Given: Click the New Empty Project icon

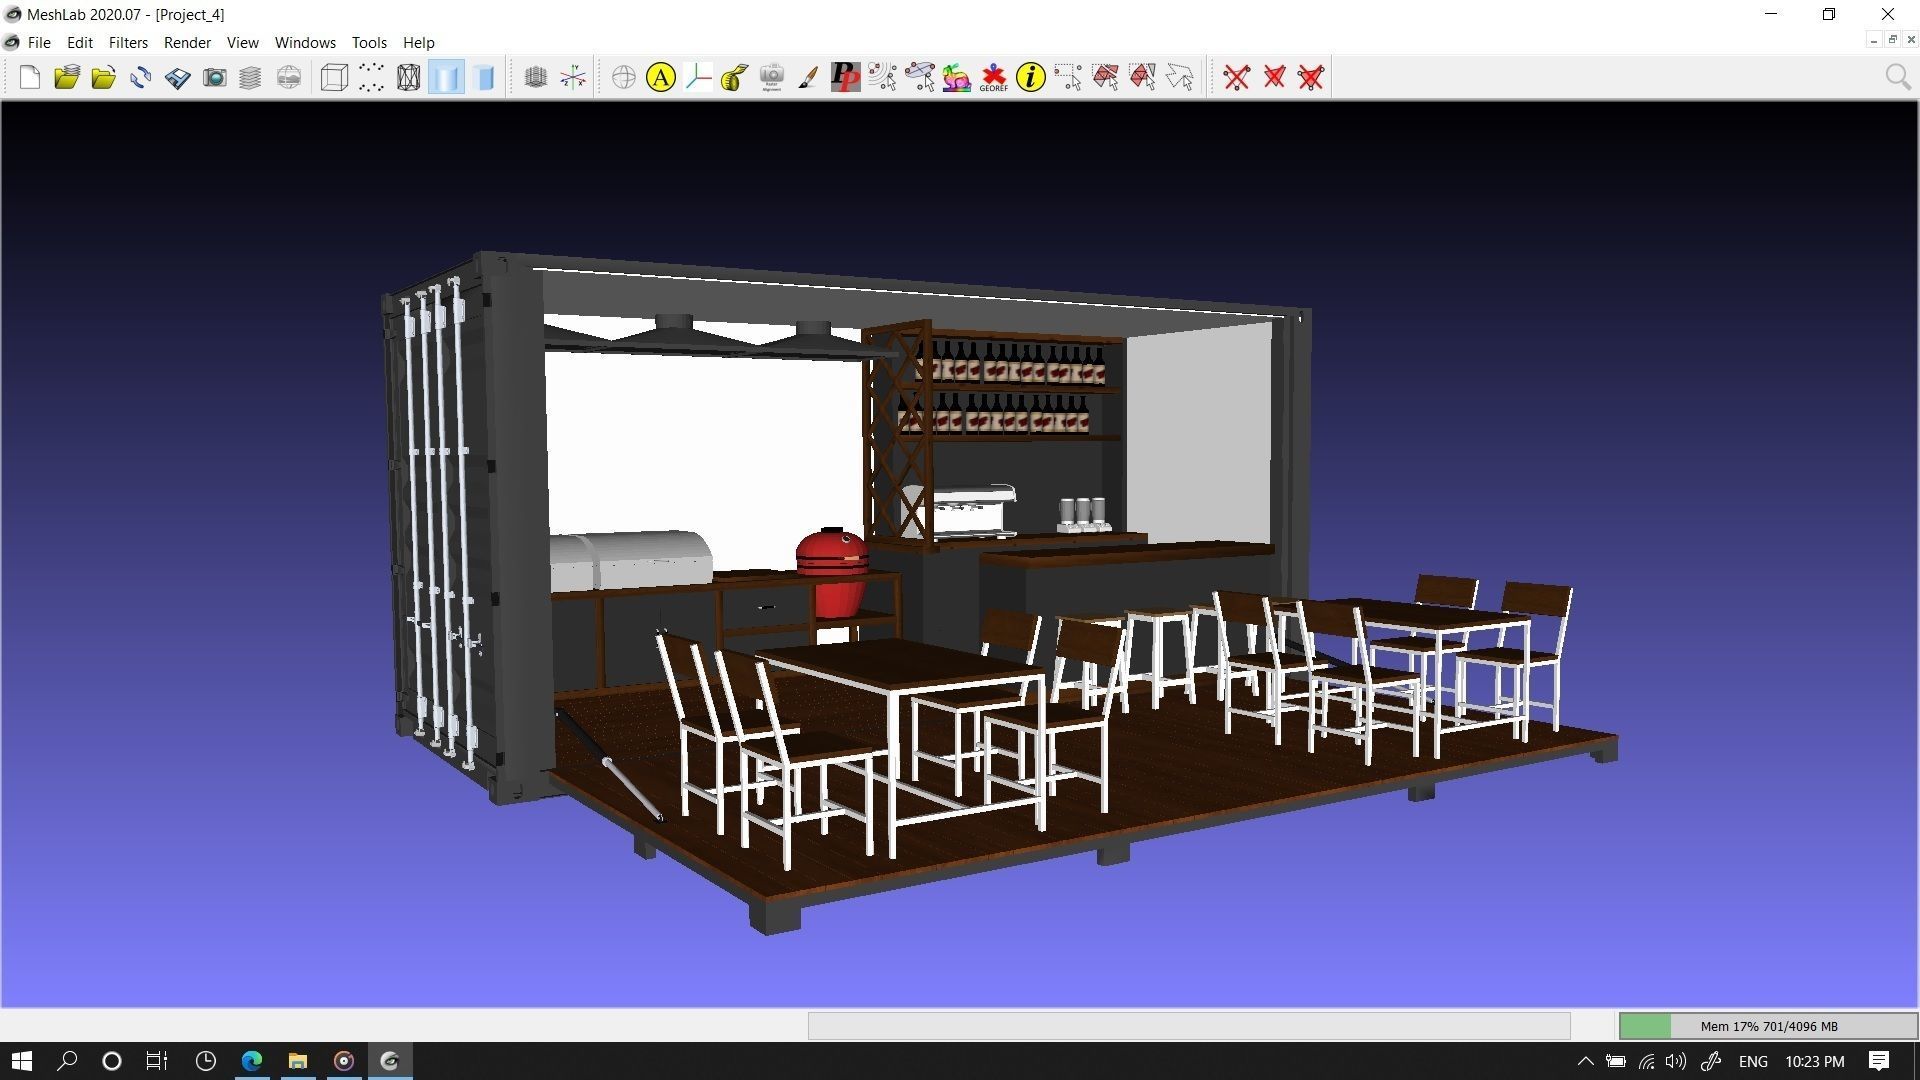Looking at the screenshot, I should tap(30, 77).
